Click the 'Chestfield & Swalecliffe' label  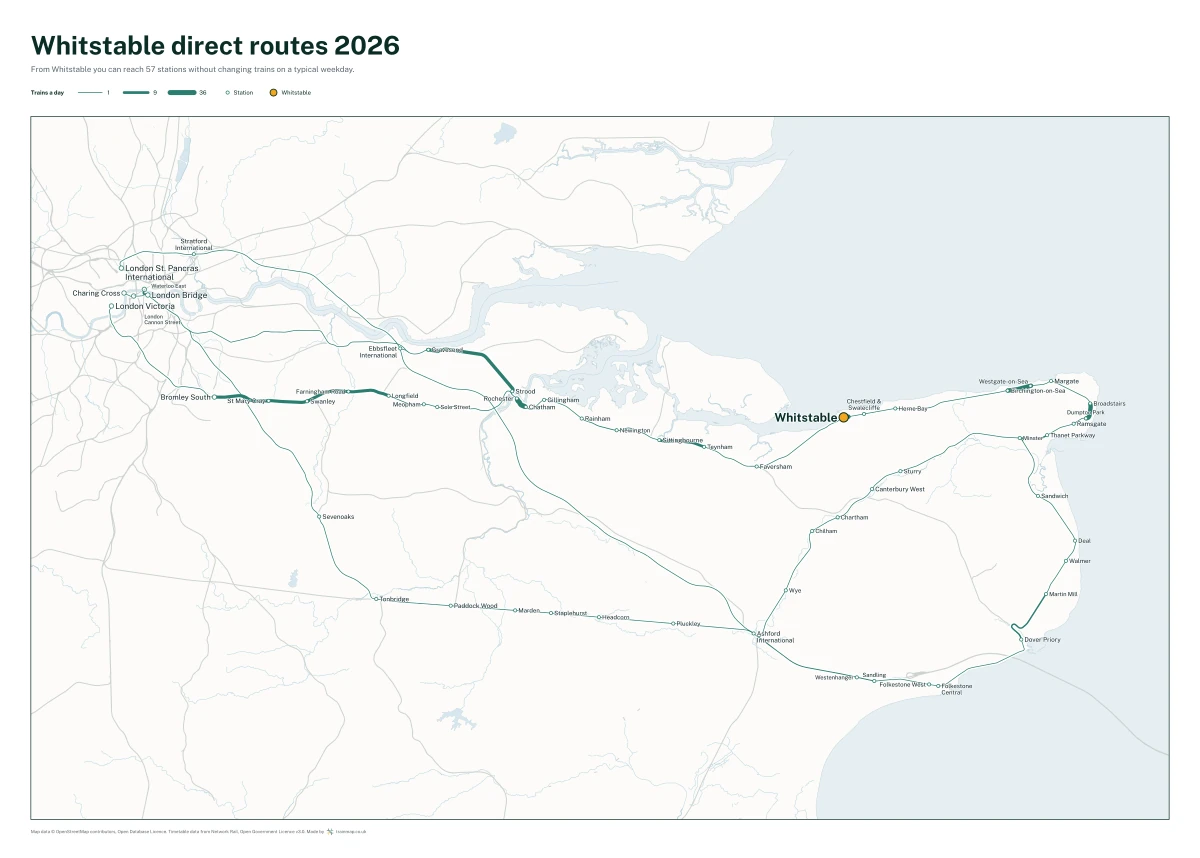863,405
